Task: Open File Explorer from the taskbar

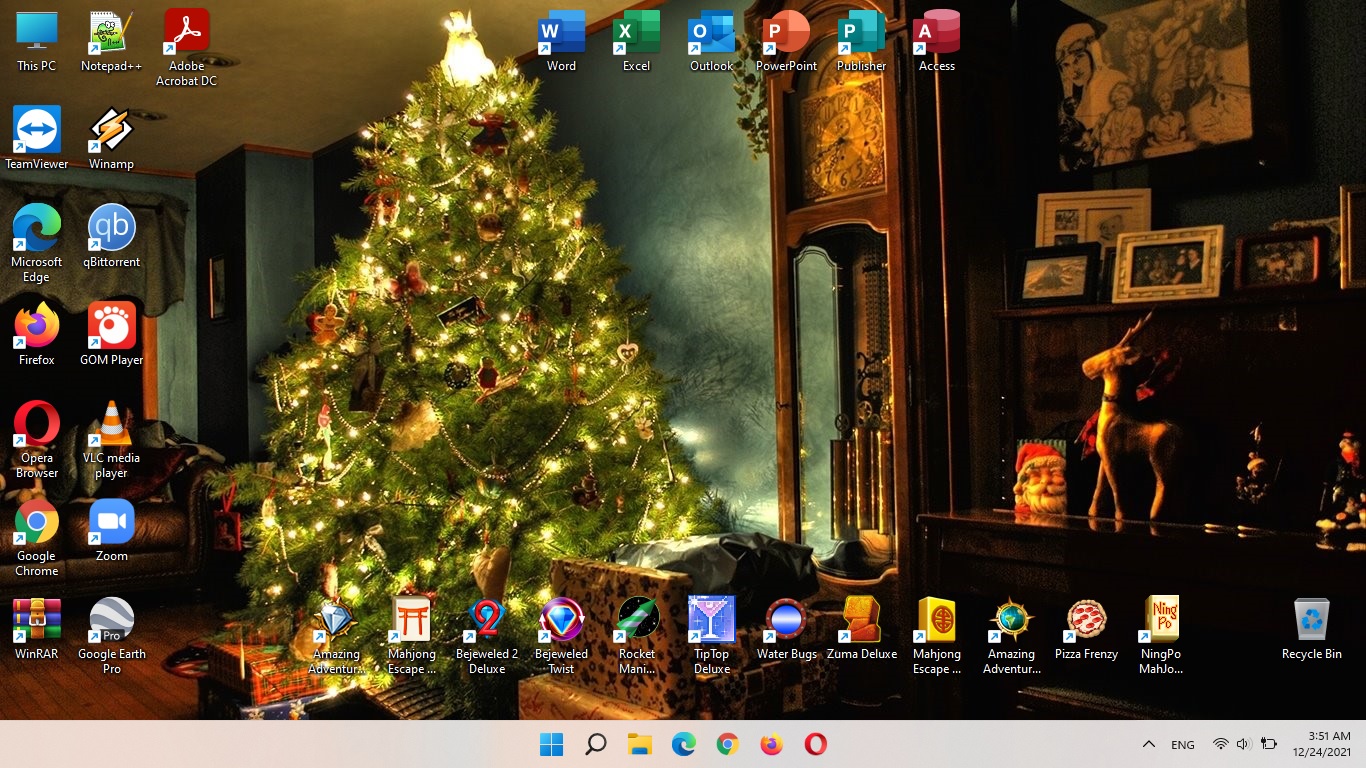Action: point(640,744)
